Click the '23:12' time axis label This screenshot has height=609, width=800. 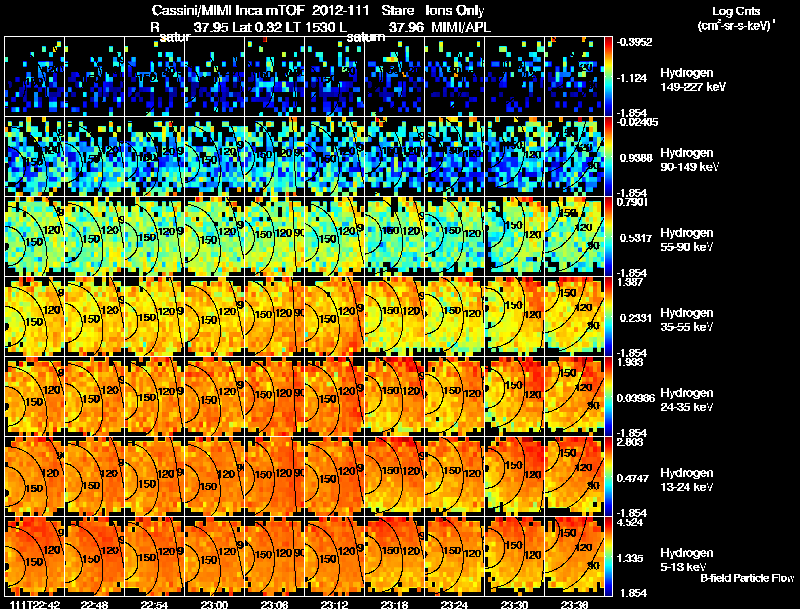(x=334, y=604)
